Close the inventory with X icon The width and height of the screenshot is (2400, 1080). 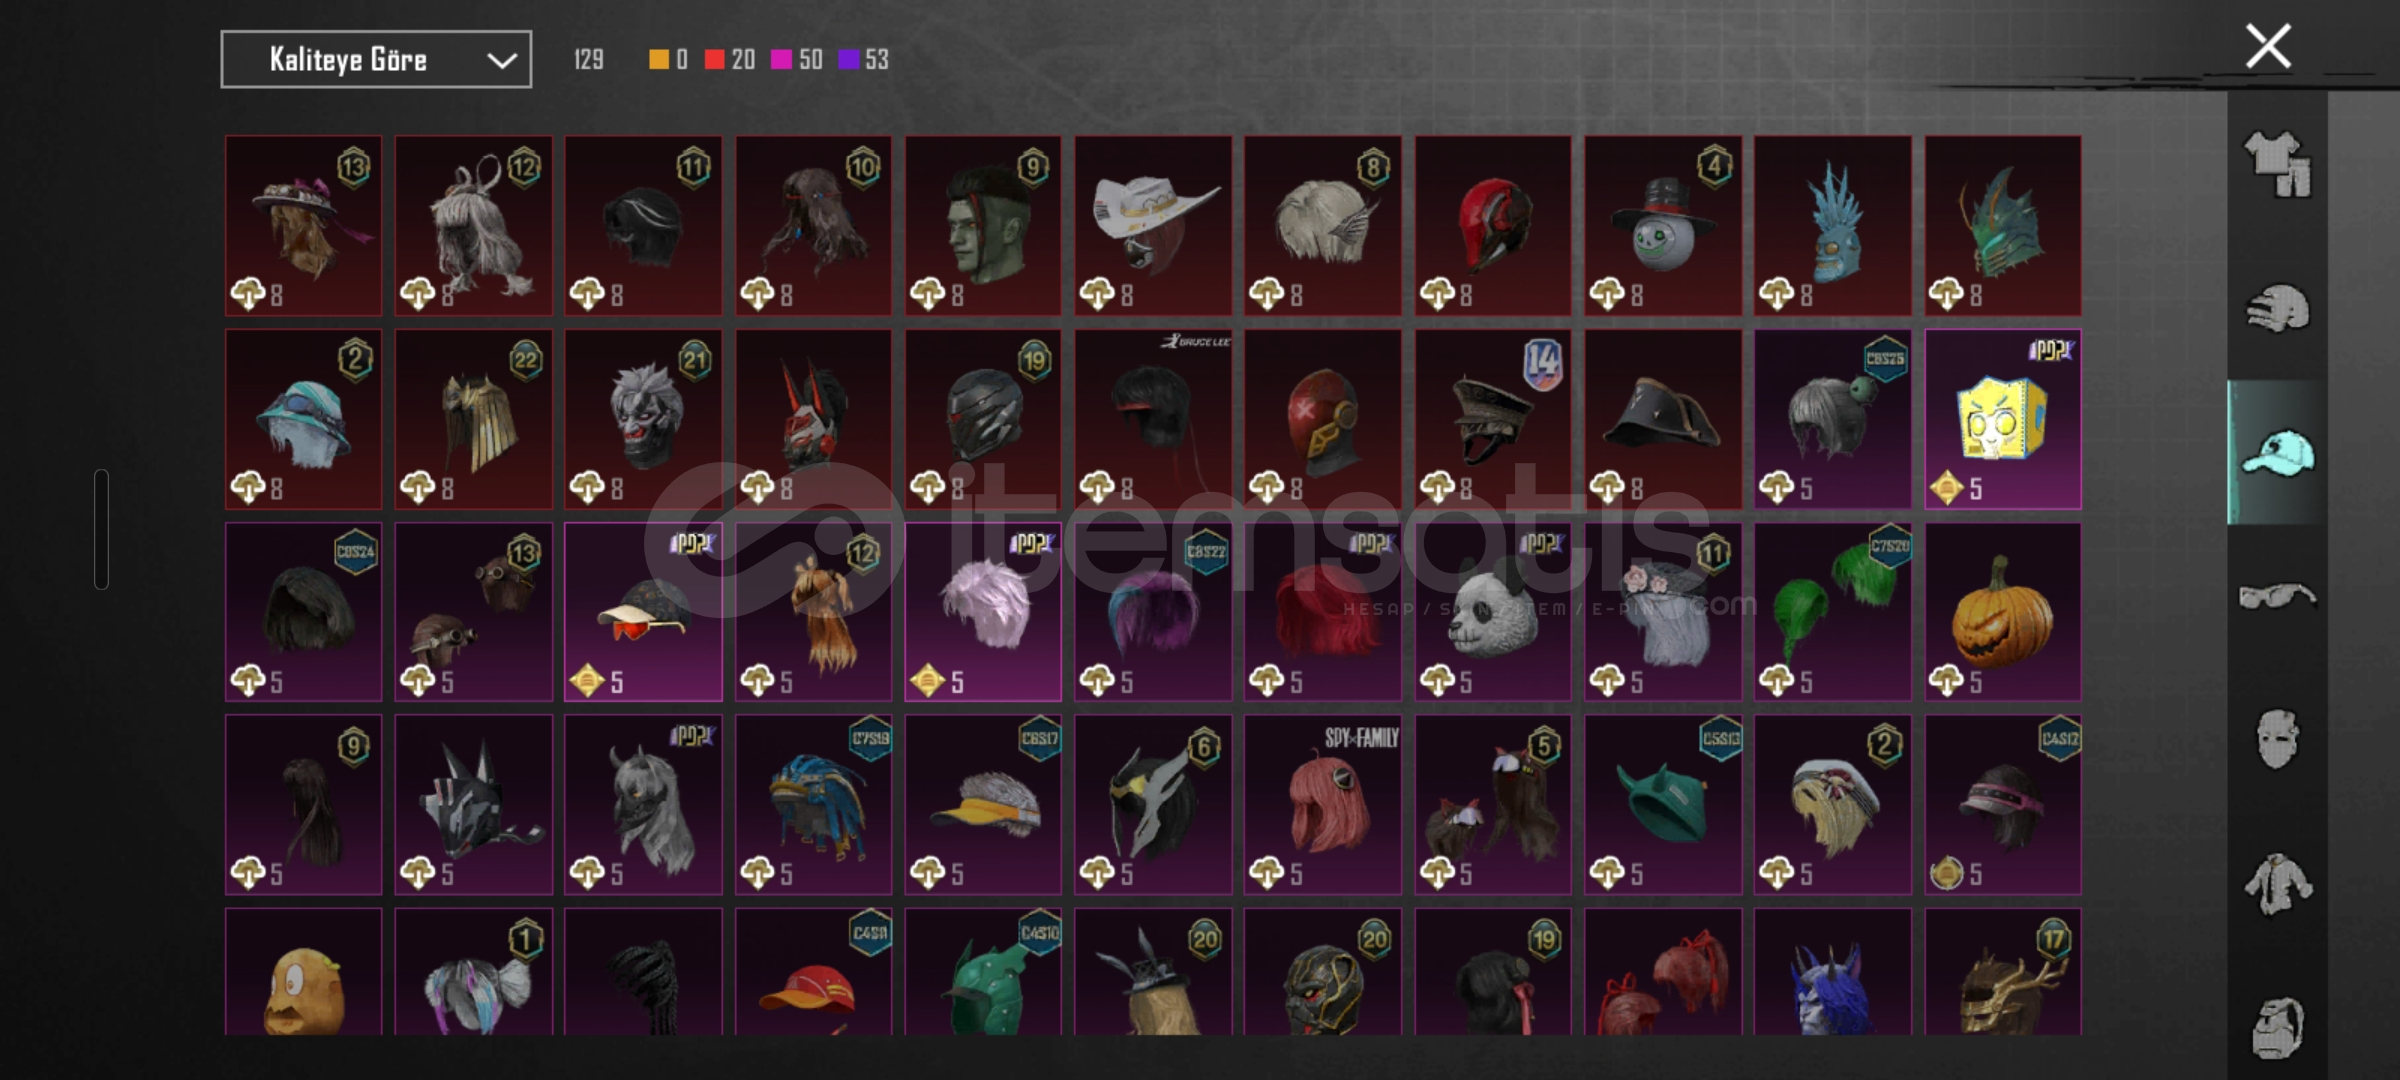2268,46
